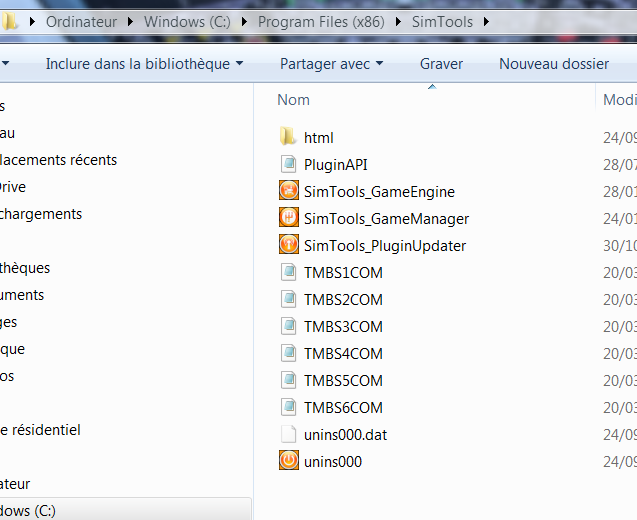Open Emplacements récents in navigation pane
637x520 pixels.
click(x=58, y=160)
